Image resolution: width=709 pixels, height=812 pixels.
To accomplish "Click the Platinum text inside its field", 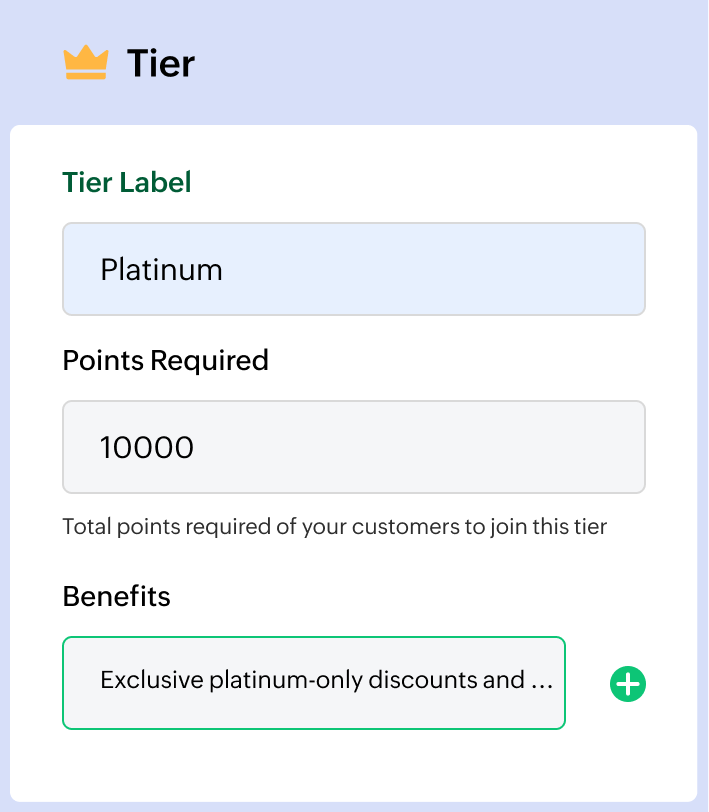I will 160,268.
